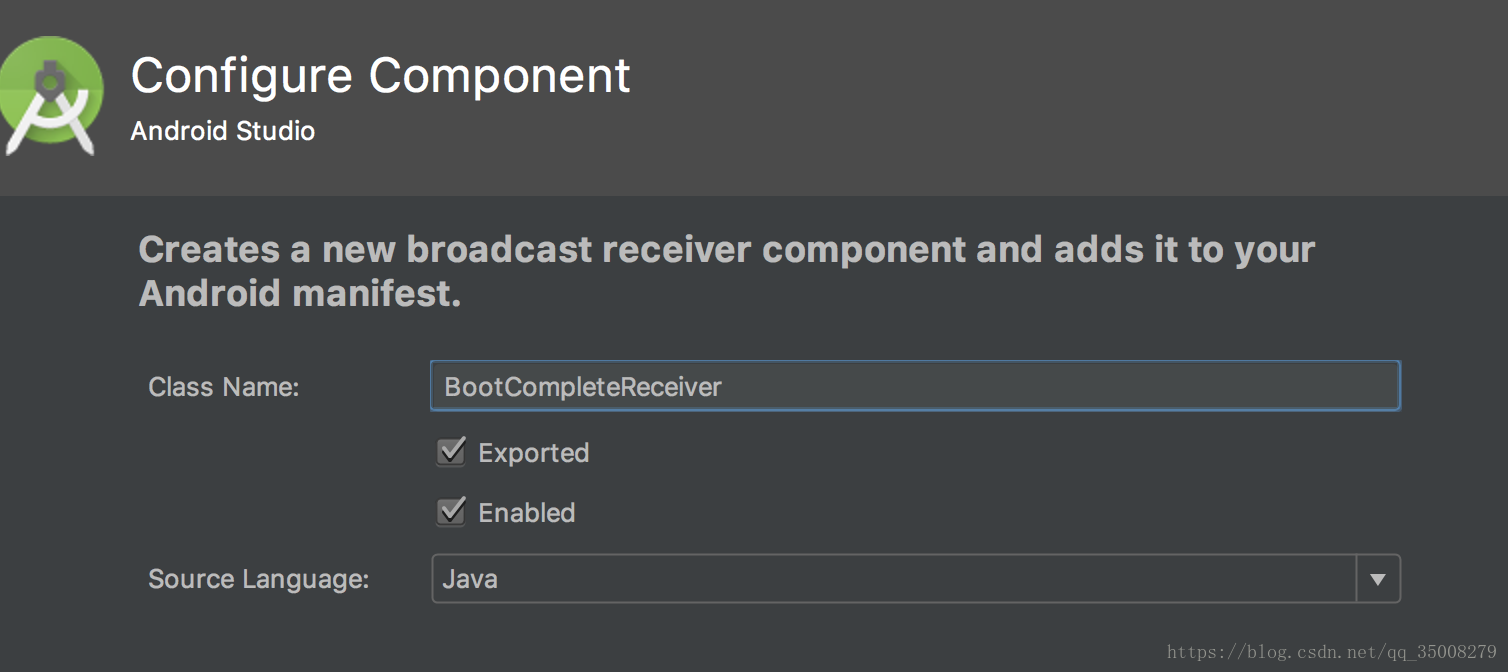Image resolution: width=1508 pixels, height=672 pixels.
Task: Click the checkmark inside the Enabled box
Action: point(453,510)
